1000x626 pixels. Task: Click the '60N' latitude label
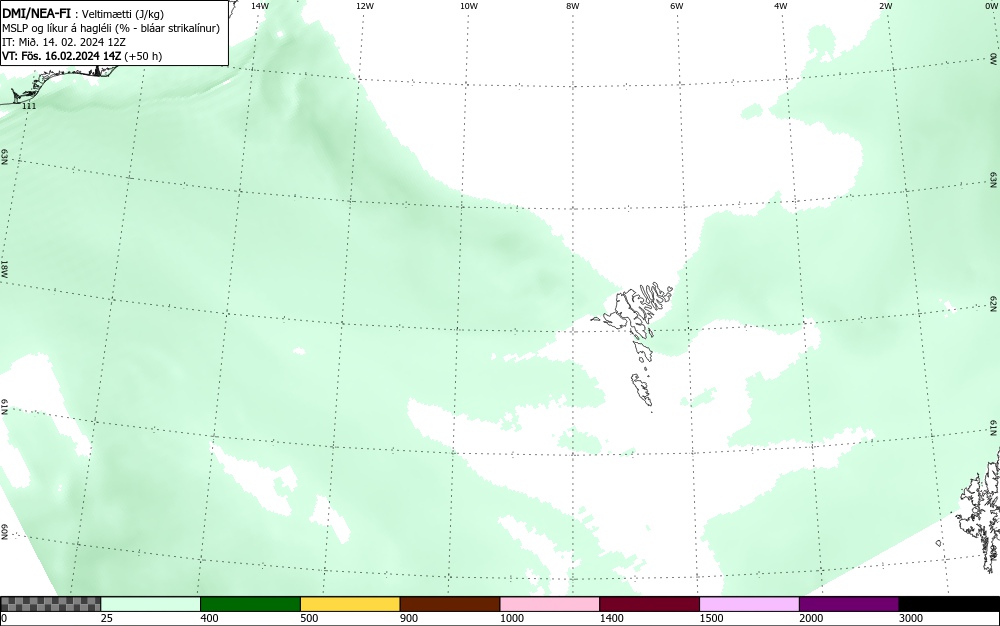click(x=4, y=532)
